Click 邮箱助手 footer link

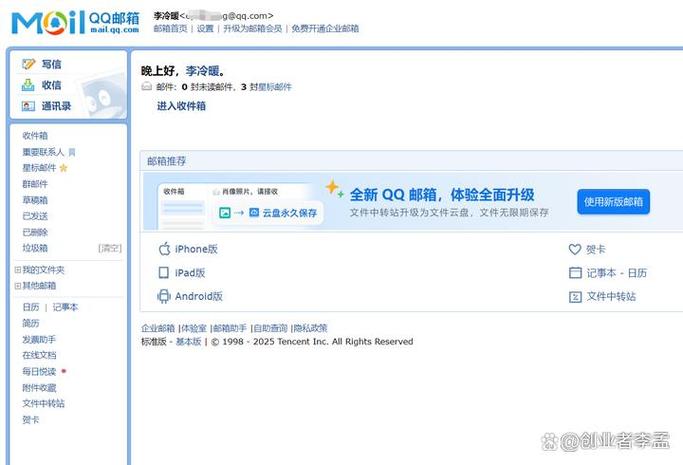click(x=230, y=328)
